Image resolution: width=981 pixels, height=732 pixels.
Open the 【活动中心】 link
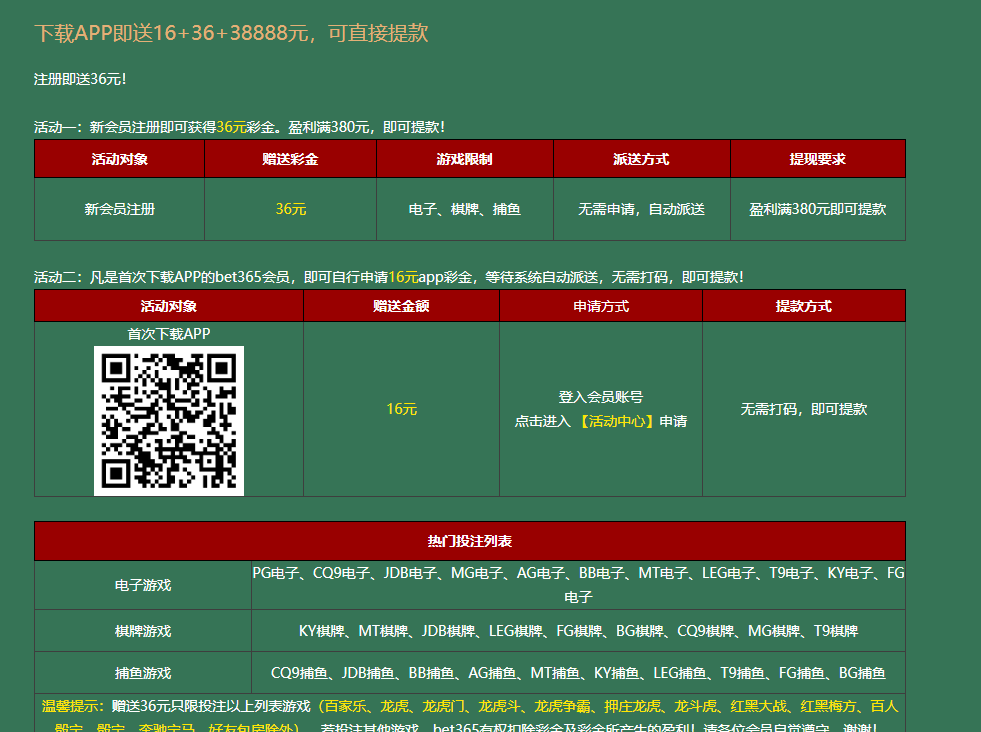pos(618,421)
